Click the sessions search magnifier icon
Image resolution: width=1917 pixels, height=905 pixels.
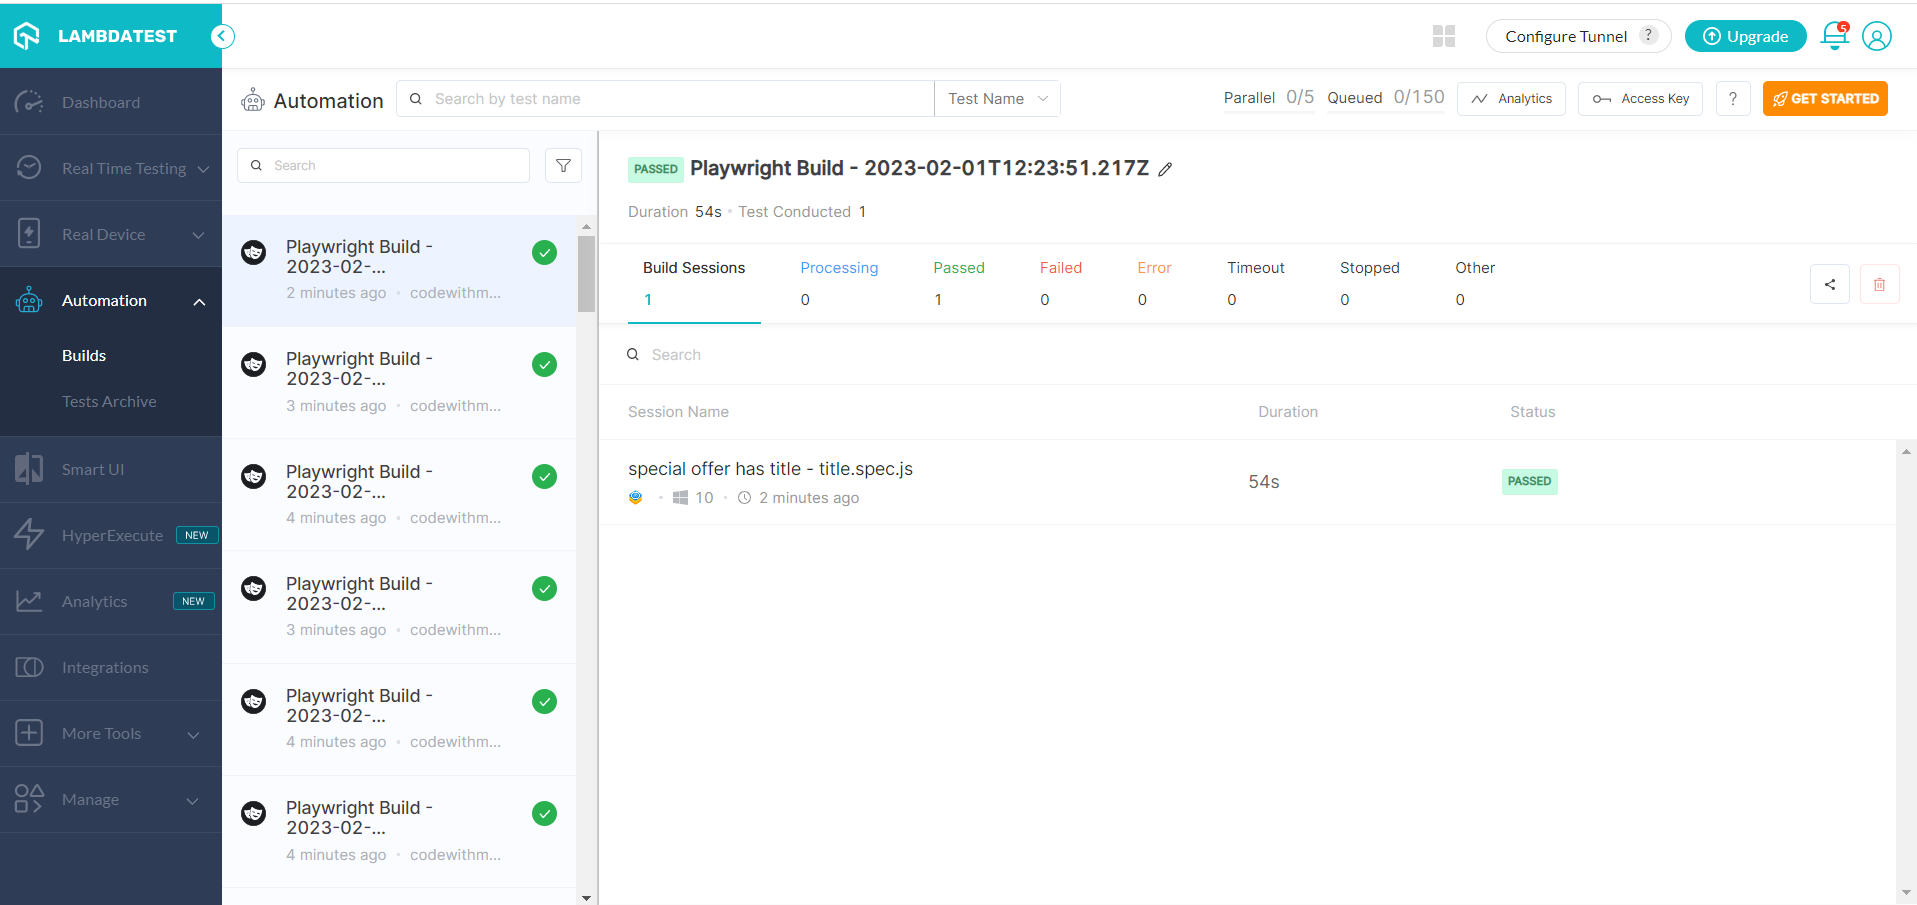(x=633, y=354)
